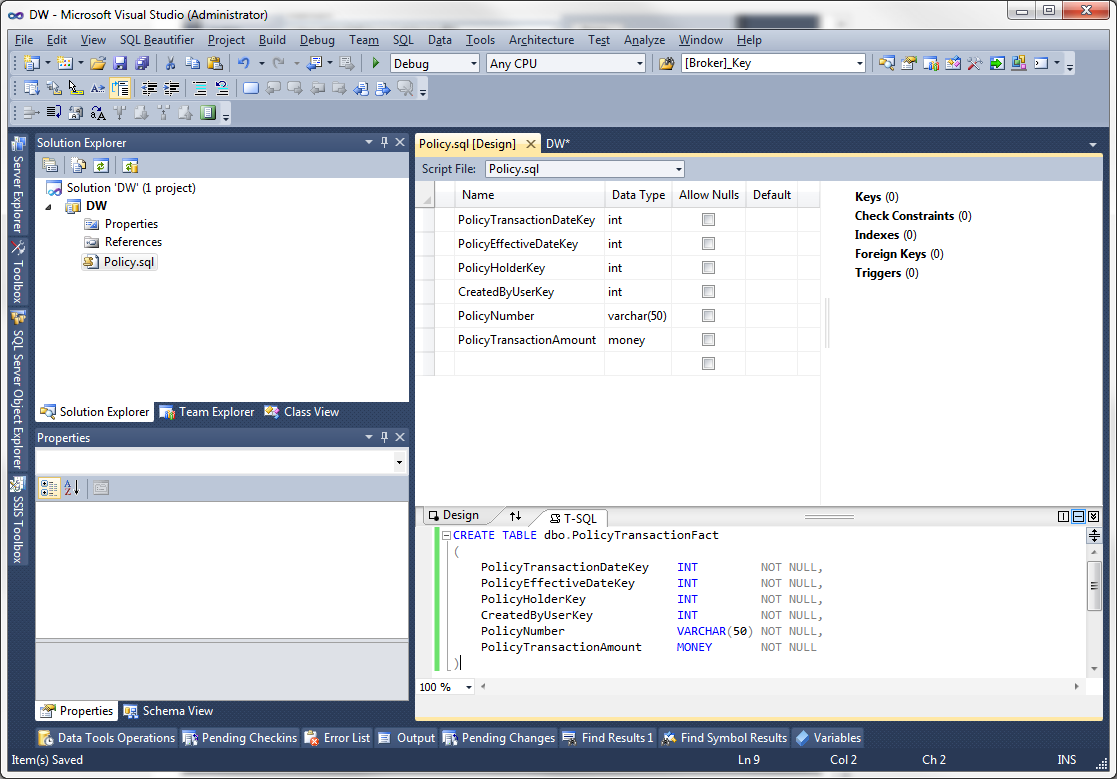
Task: Toggle Allow Nulls for PolicyTransactionAmount
Action: tap(708, 340)
